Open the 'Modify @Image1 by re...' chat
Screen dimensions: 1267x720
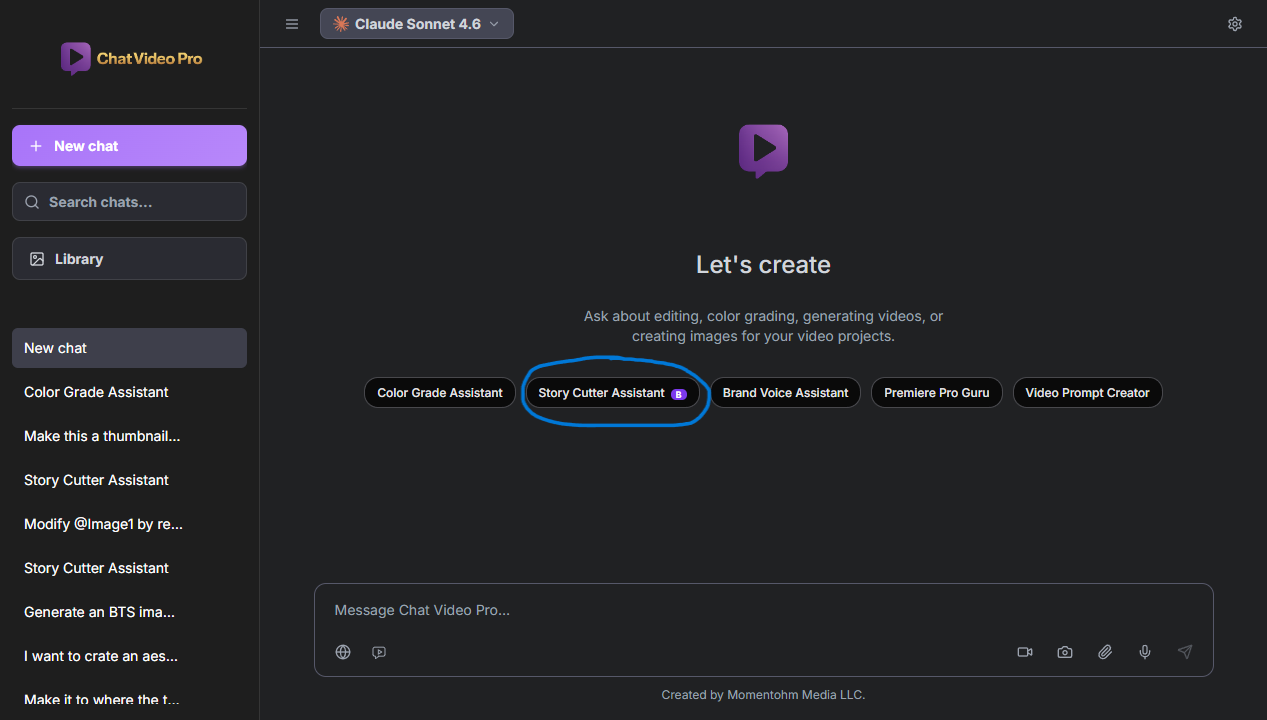pos(129,524)
